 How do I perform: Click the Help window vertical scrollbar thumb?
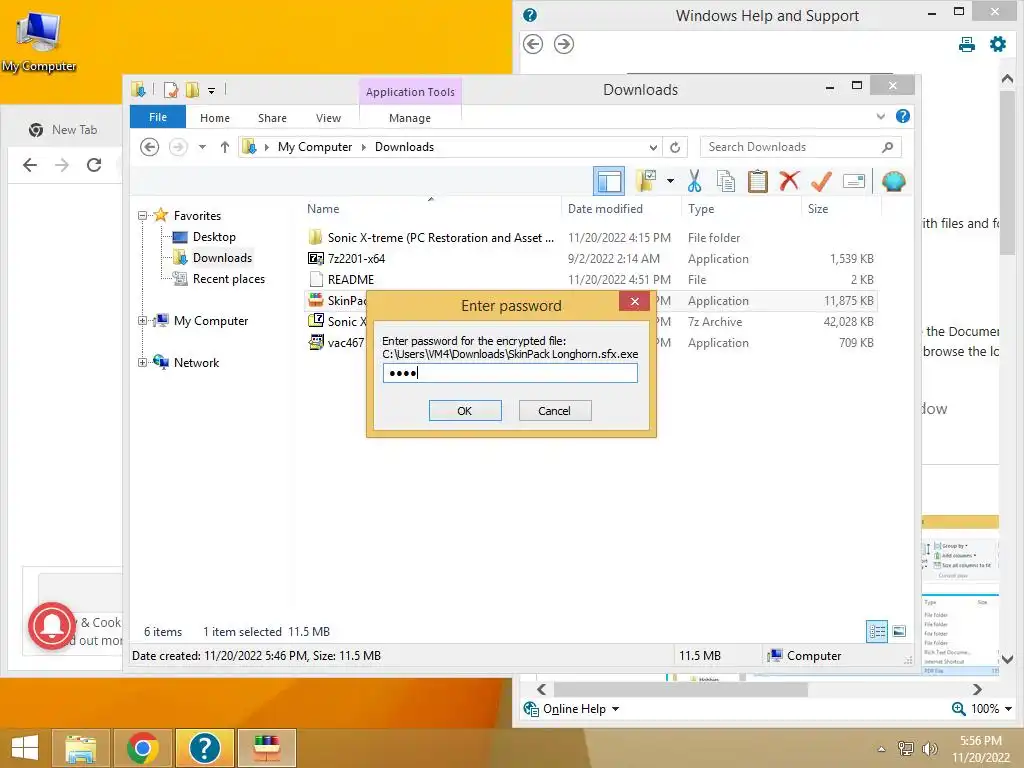1008,174
